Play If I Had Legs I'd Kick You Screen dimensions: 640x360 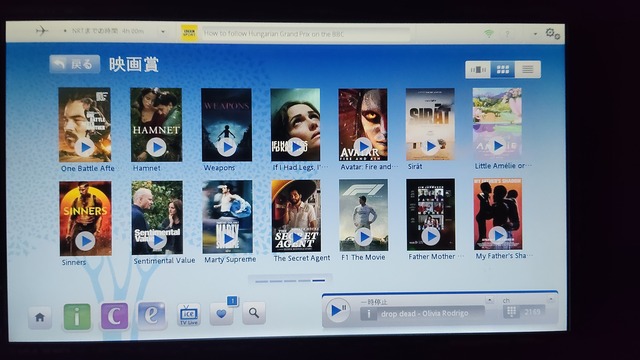(295, 147)
